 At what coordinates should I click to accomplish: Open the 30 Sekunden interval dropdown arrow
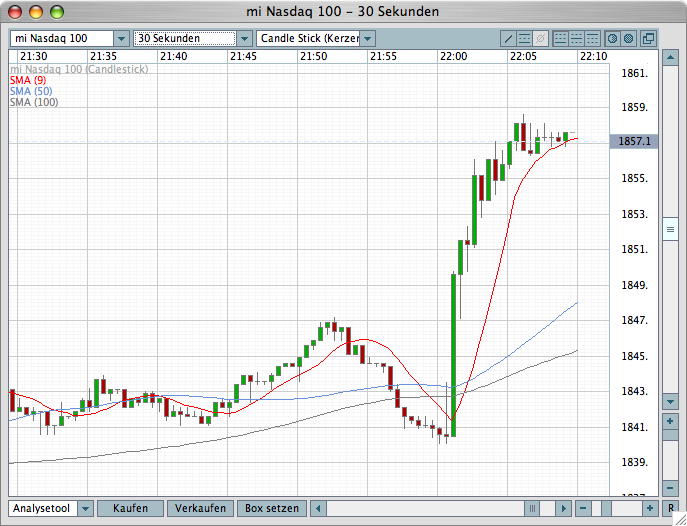(244, 39)
